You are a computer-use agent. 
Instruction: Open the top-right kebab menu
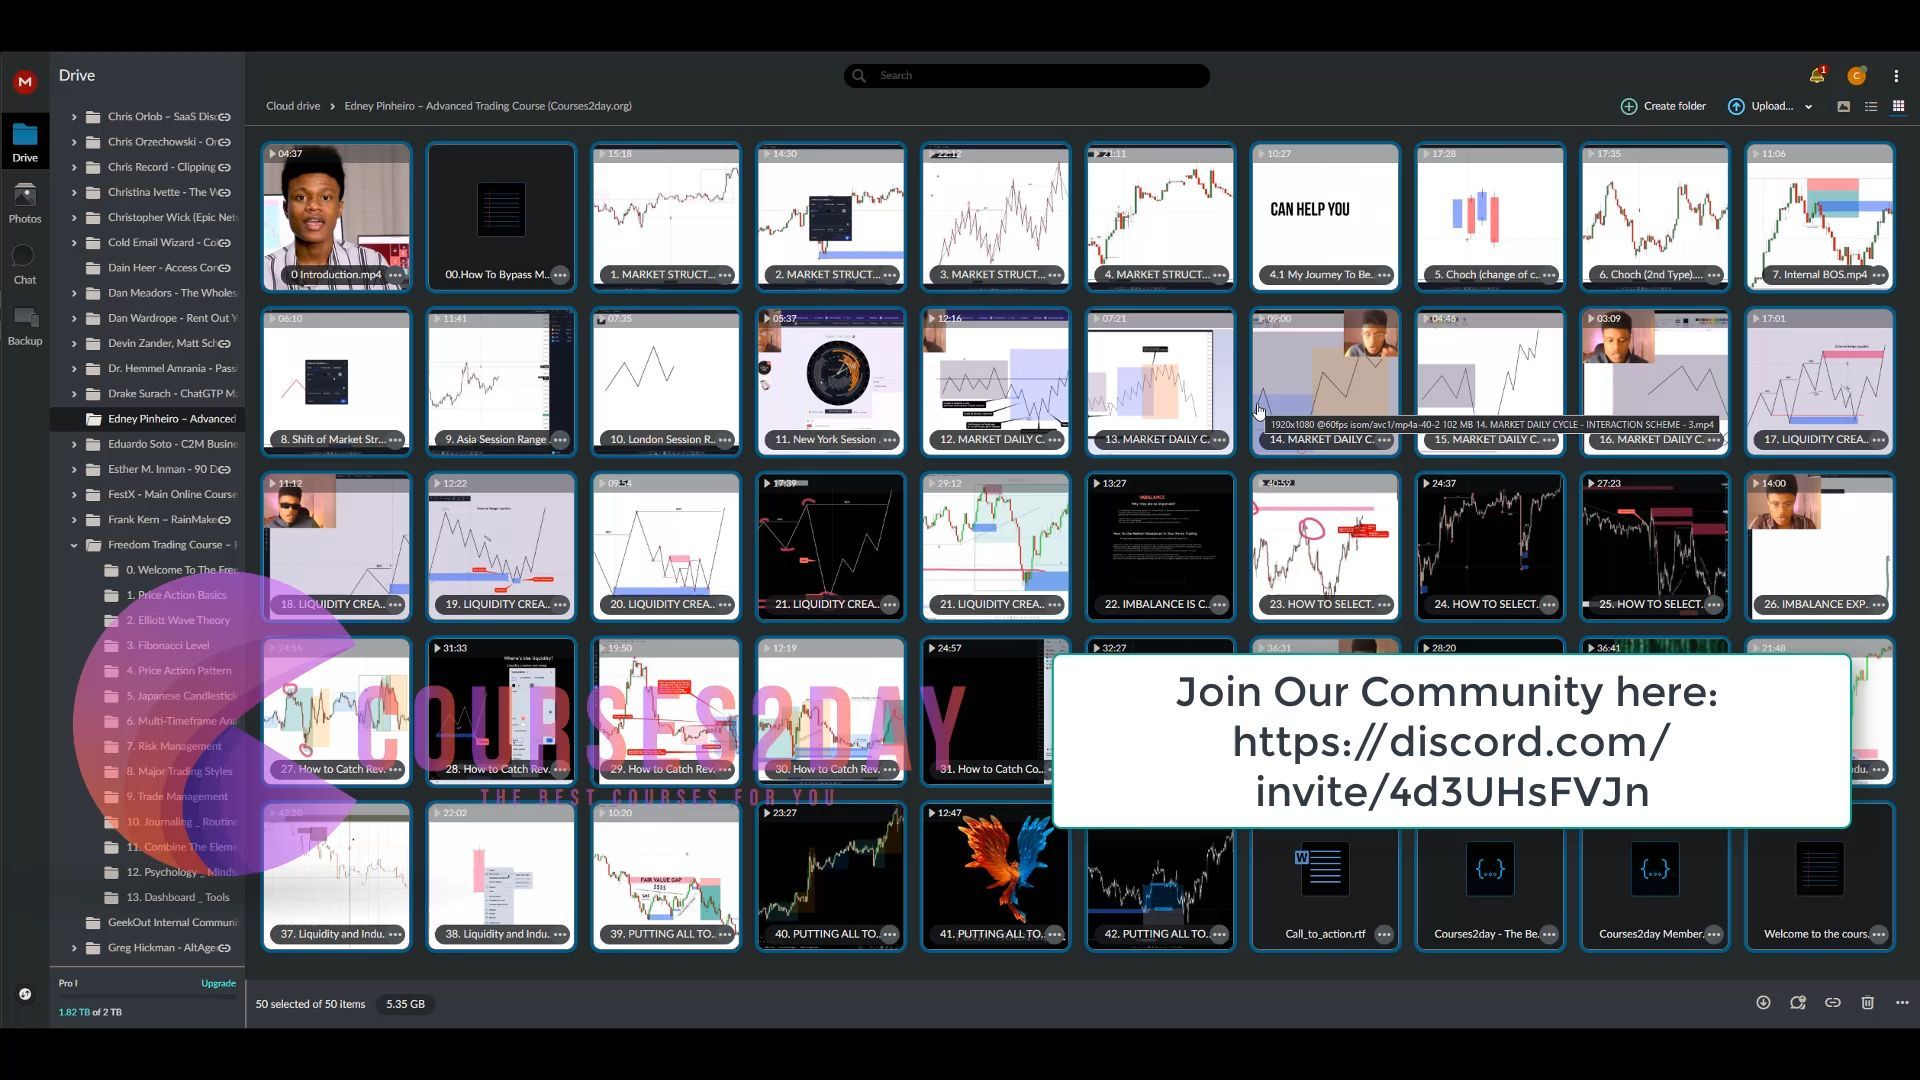(x=1896, y=76)
